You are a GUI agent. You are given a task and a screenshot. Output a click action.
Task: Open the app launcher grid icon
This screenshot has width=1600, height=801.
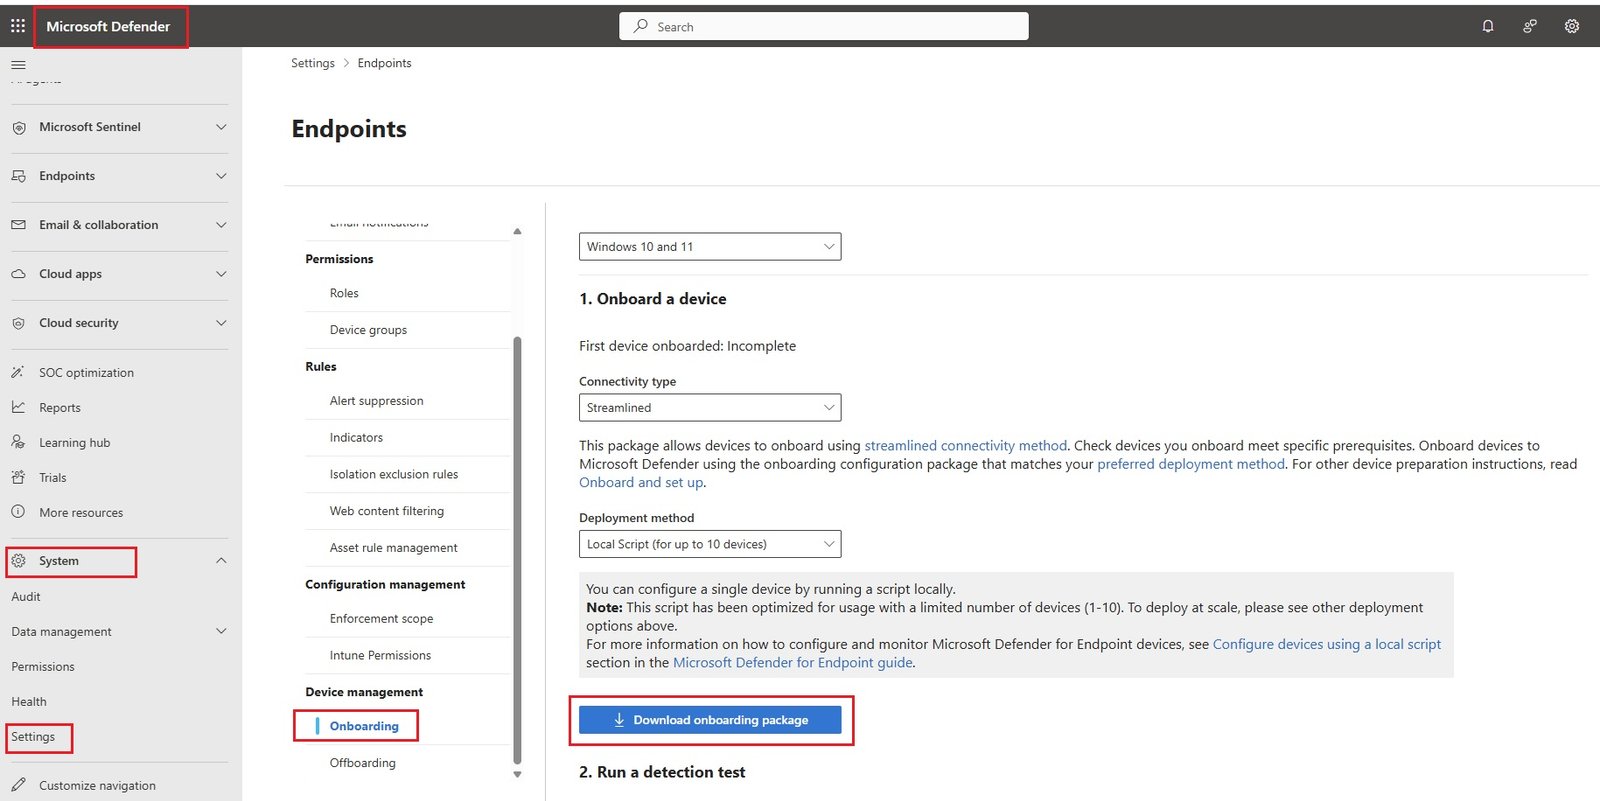(18, 26)
